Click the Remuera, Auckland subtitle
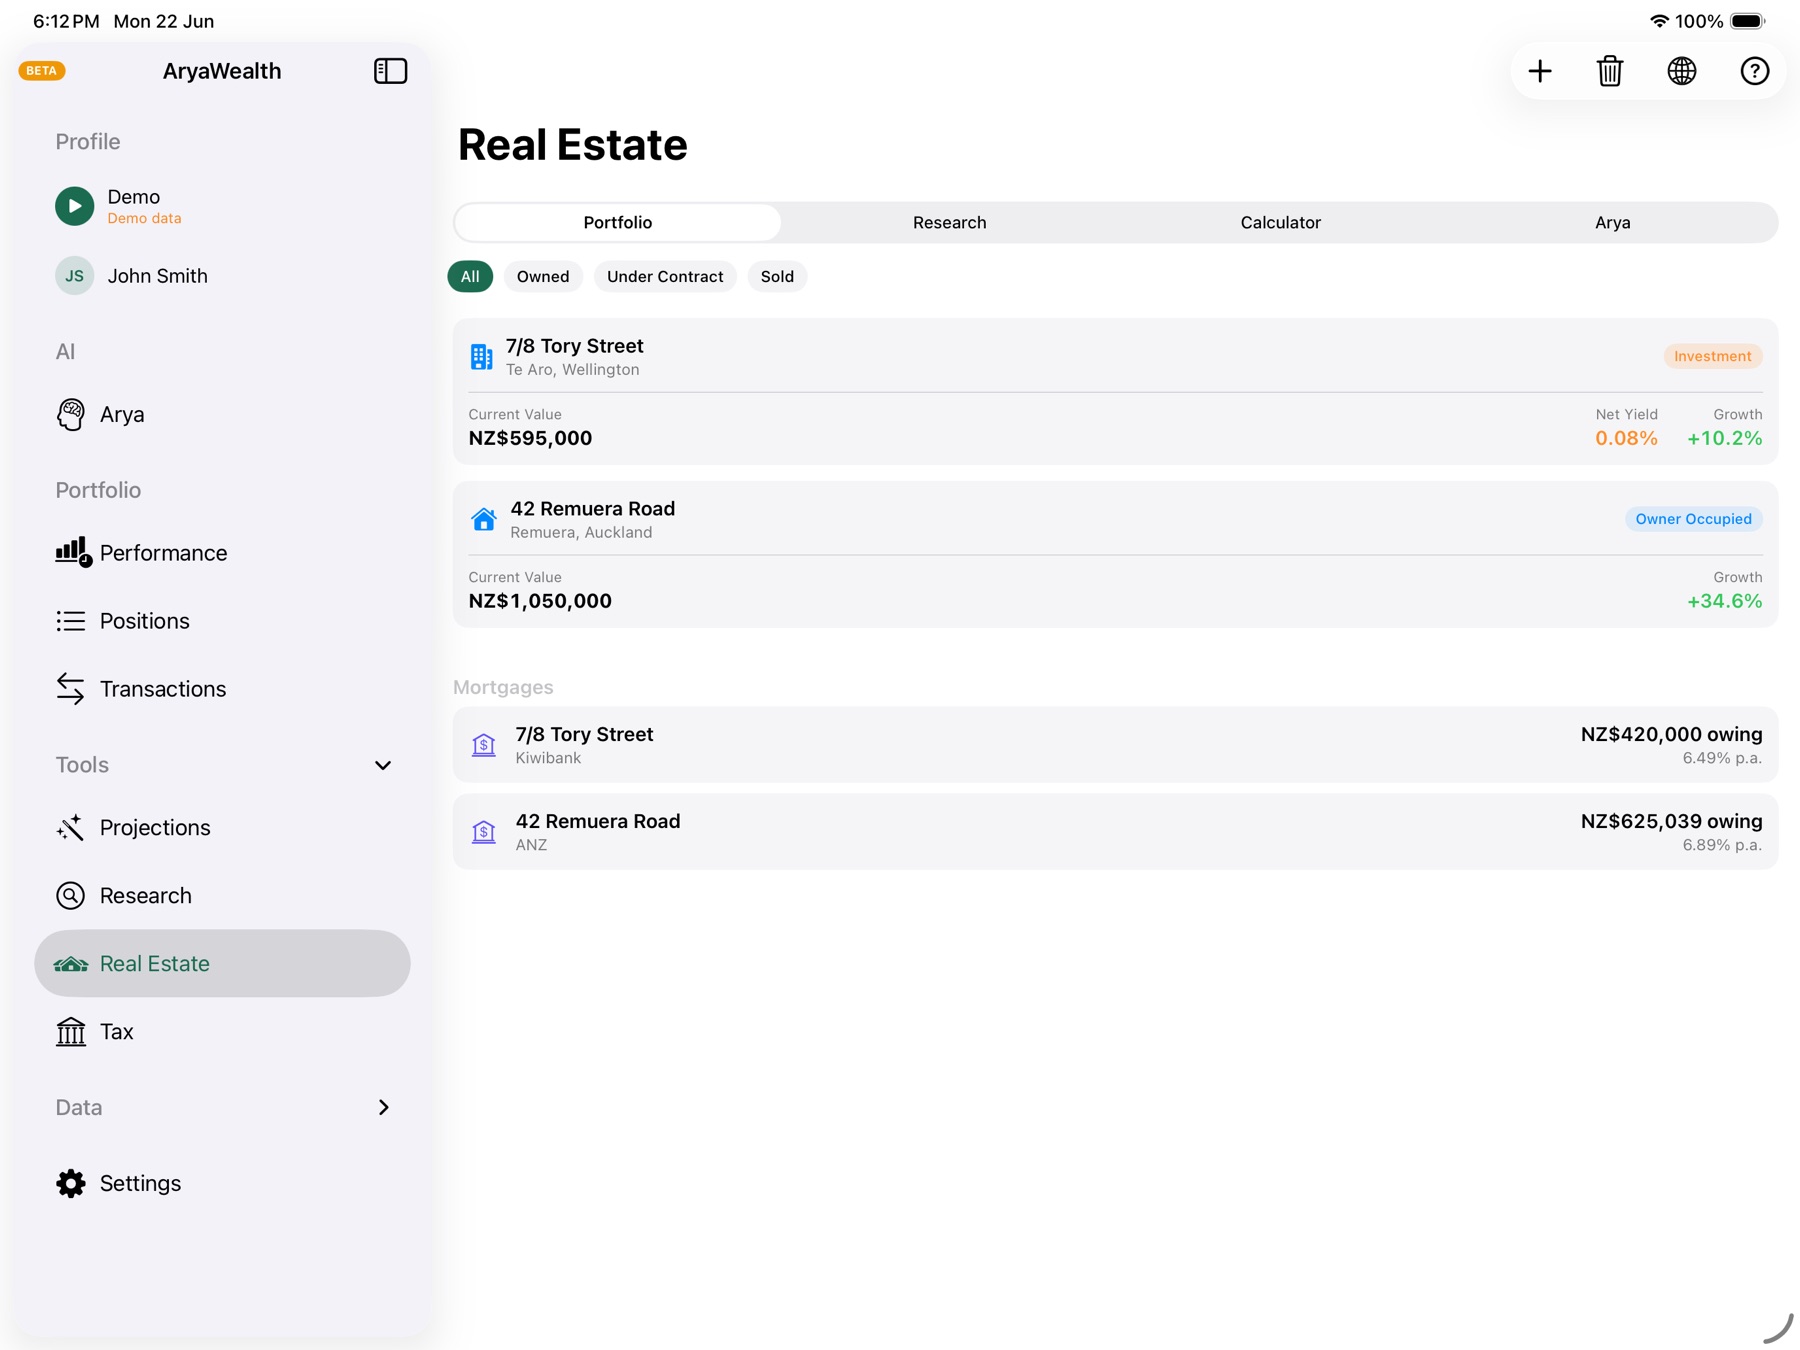Viewport: 1800px width, 1350px height. coord(581,533)
